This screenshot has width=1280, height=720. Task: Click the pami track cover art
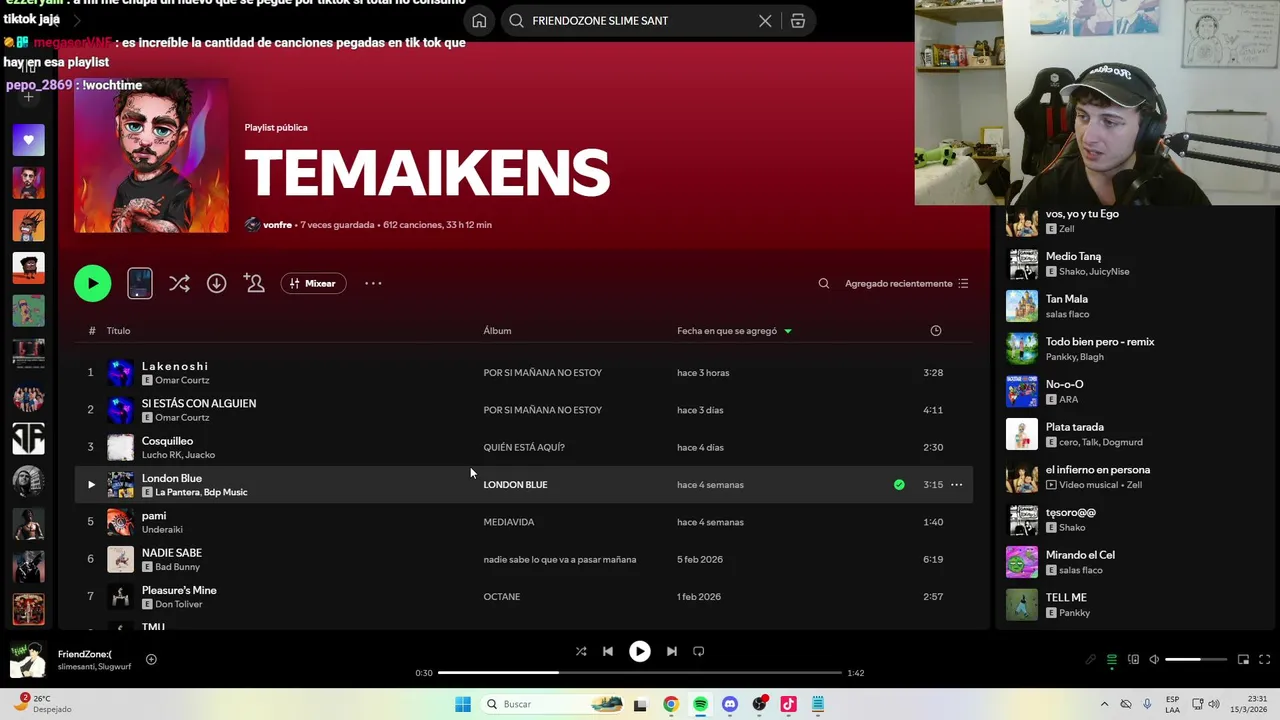pos(120,522)
